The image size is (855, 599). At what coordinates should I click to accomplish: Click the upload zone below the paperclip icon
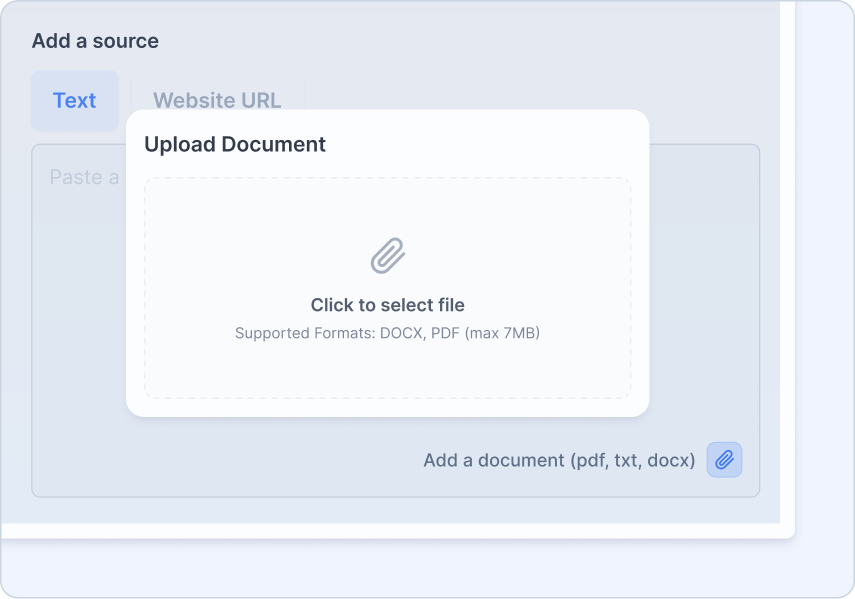coord(386,370)
